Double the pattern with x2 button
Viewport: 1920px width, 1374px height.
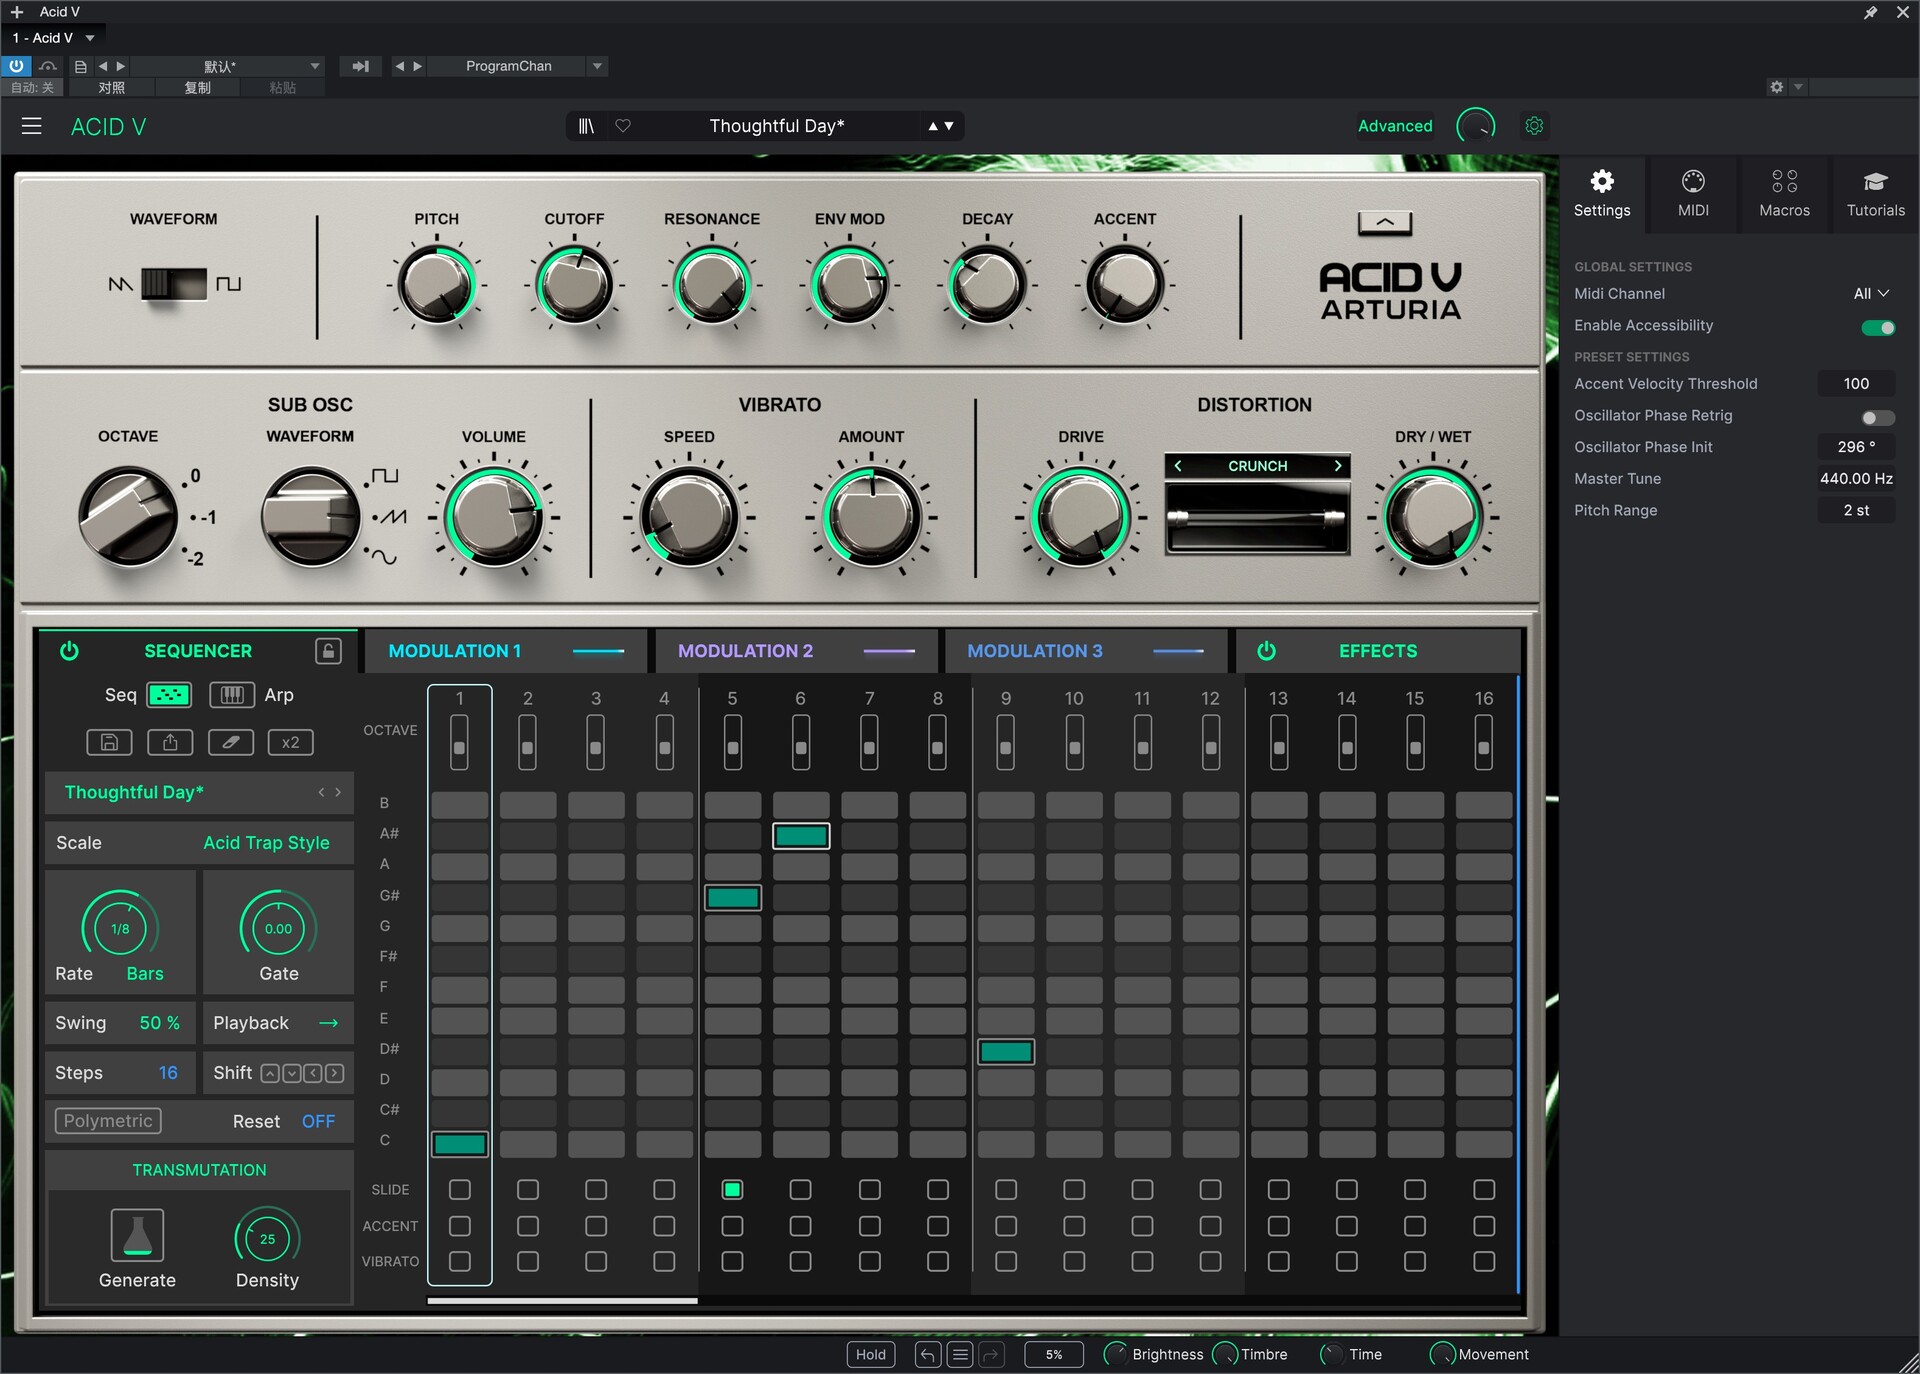(x=290, y=742)
